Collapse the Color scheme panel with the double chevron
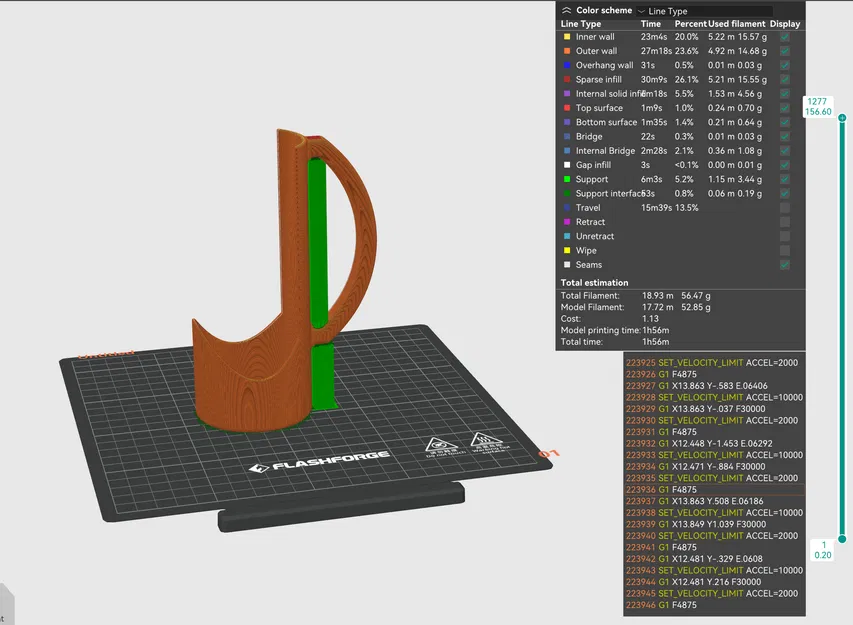853x625 pixels. tap(567, 10)
